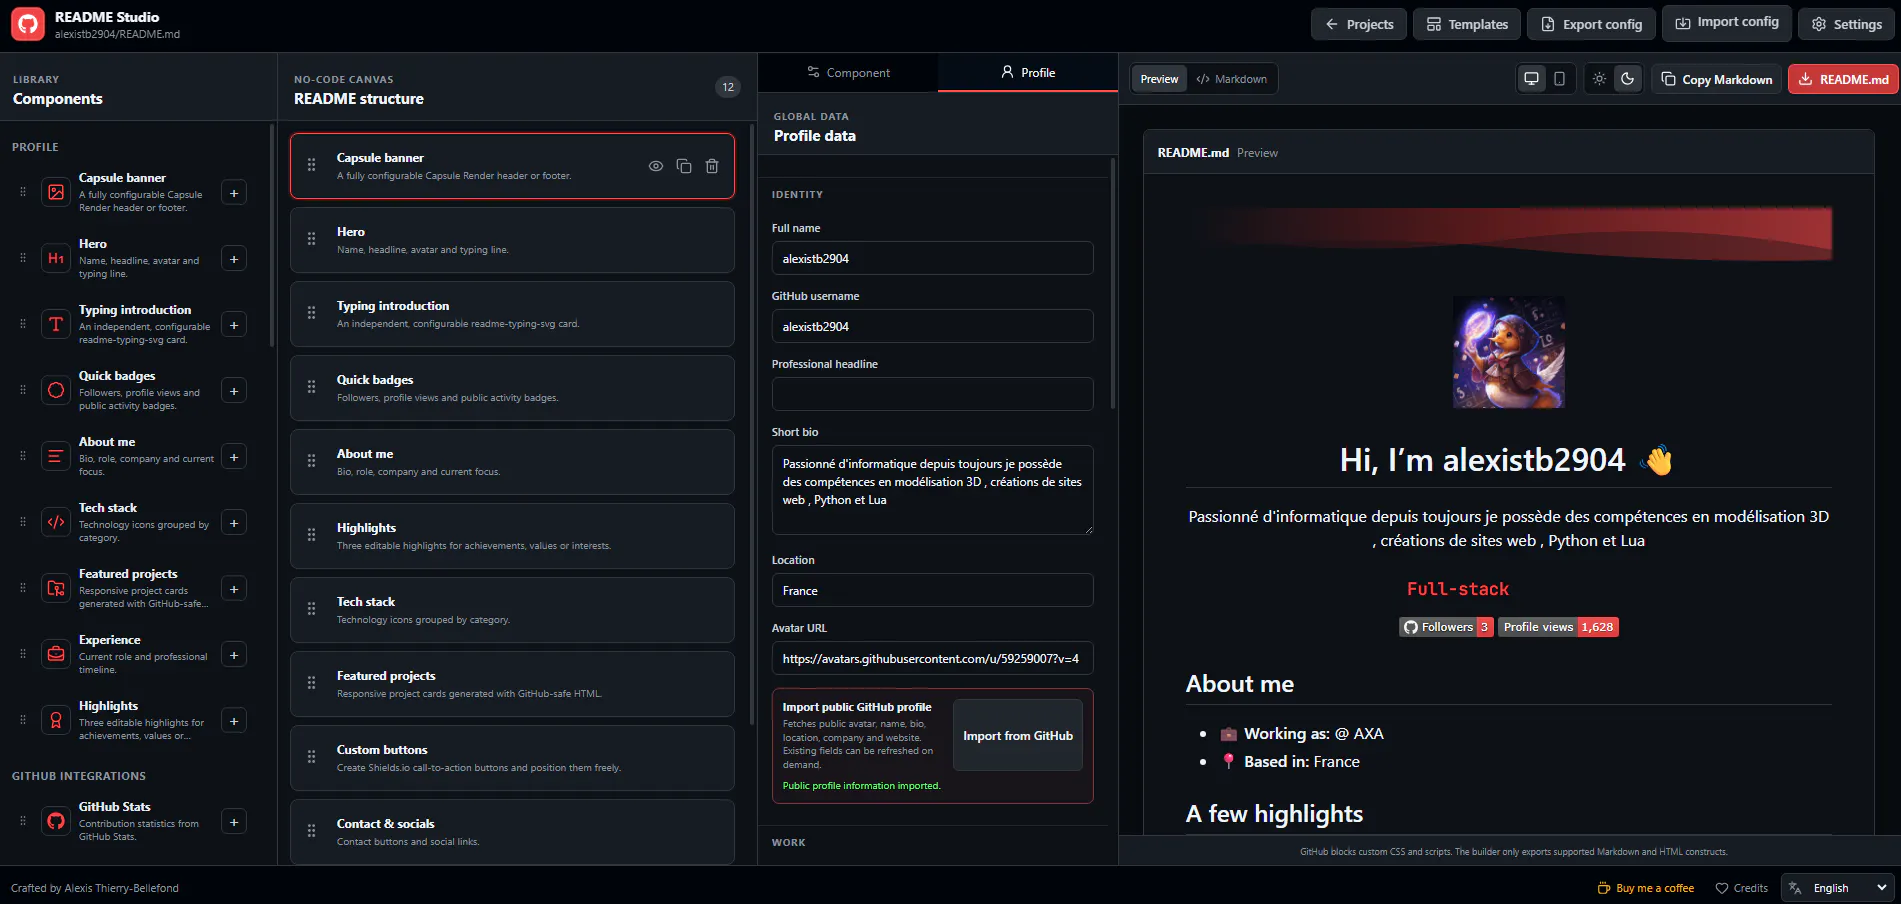Click the avatar image in preview

(x=1509, y=352)
